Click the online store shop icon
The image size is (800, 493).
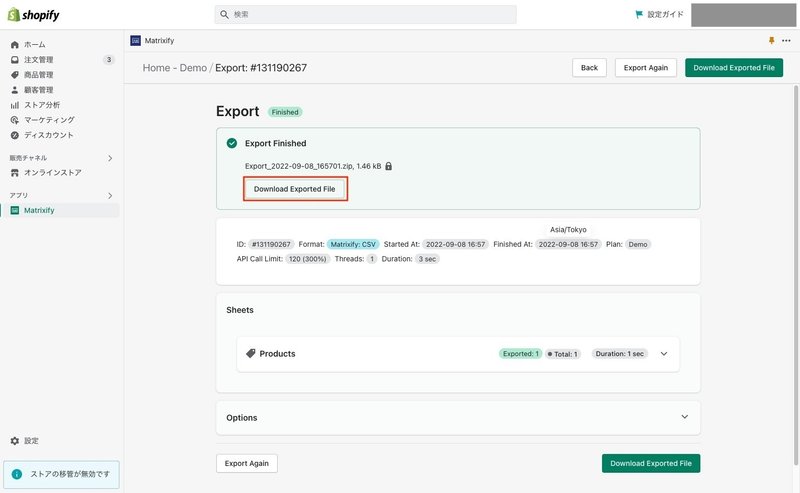tap(15, 173)
